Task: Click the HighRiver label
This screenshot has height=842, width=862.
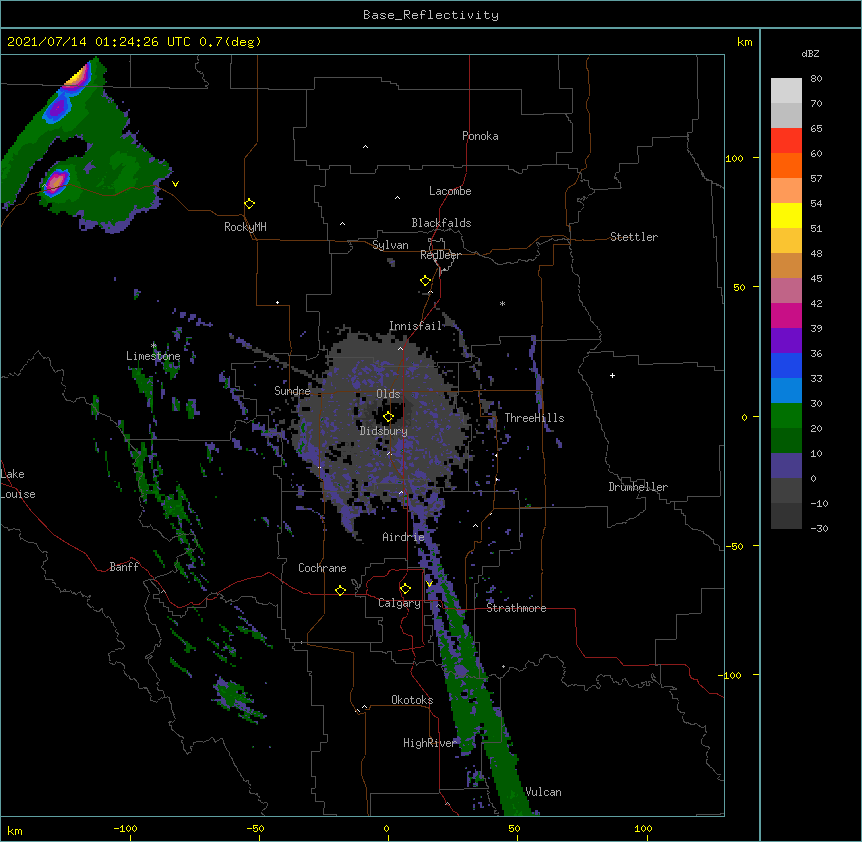Action: (x=430, y=743)
